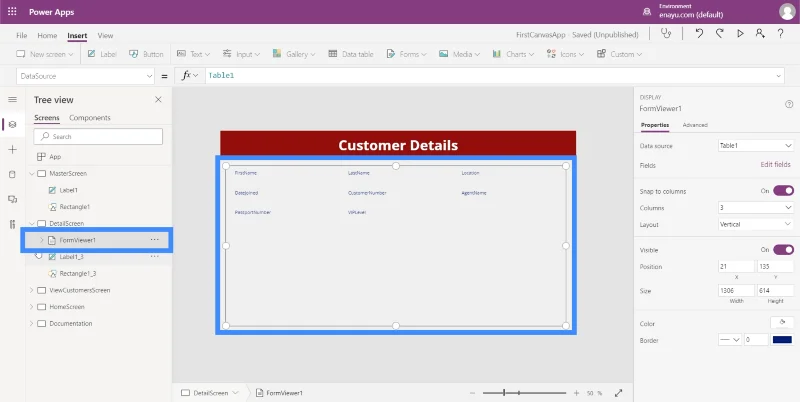Open the Media dropdown in ribbon
The image size is (800, 402).
(x=459, y=54)
